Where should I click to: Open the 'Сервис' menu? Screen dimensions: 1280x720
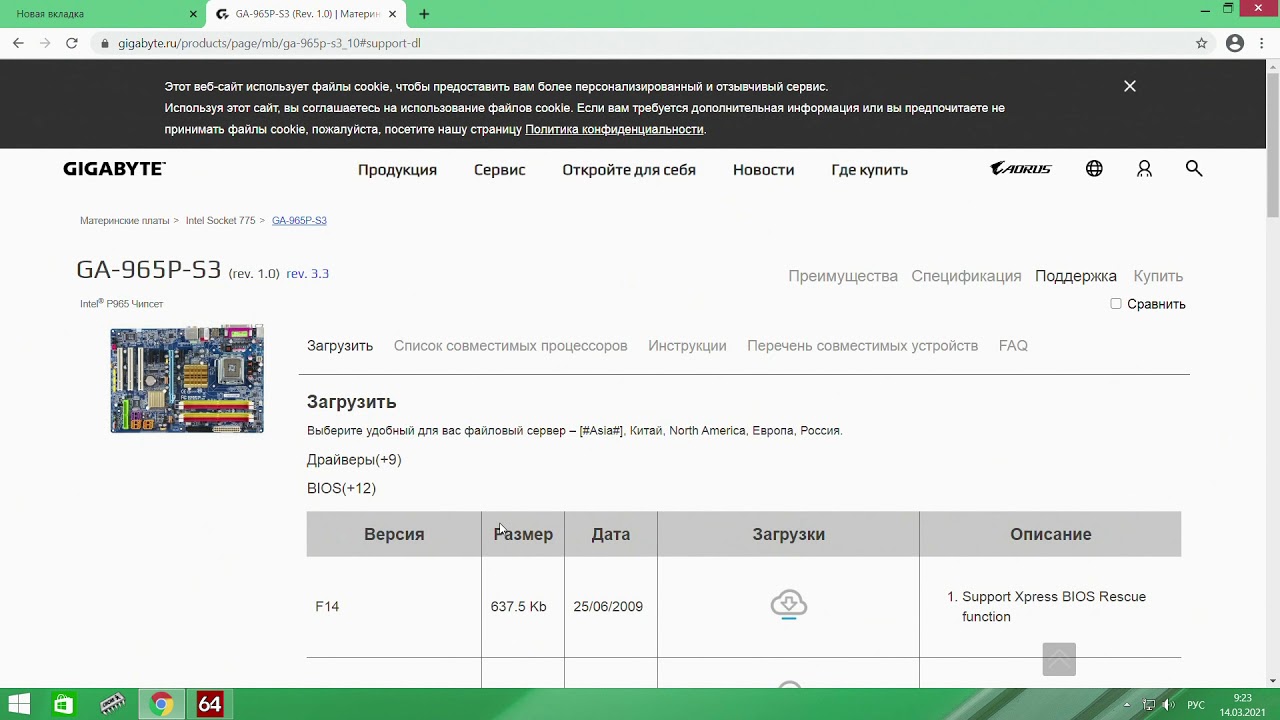click(x=499, y=170)
